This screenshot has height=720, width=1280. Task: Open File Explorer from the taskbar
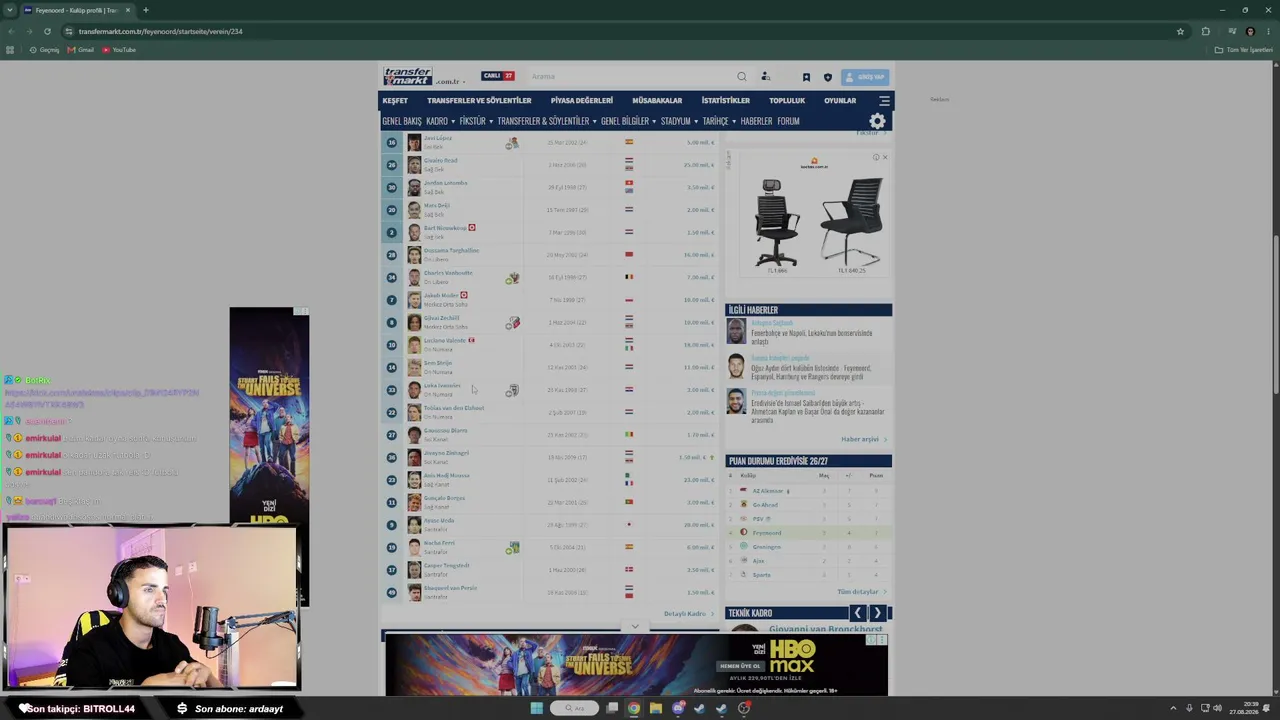[655, 708]
